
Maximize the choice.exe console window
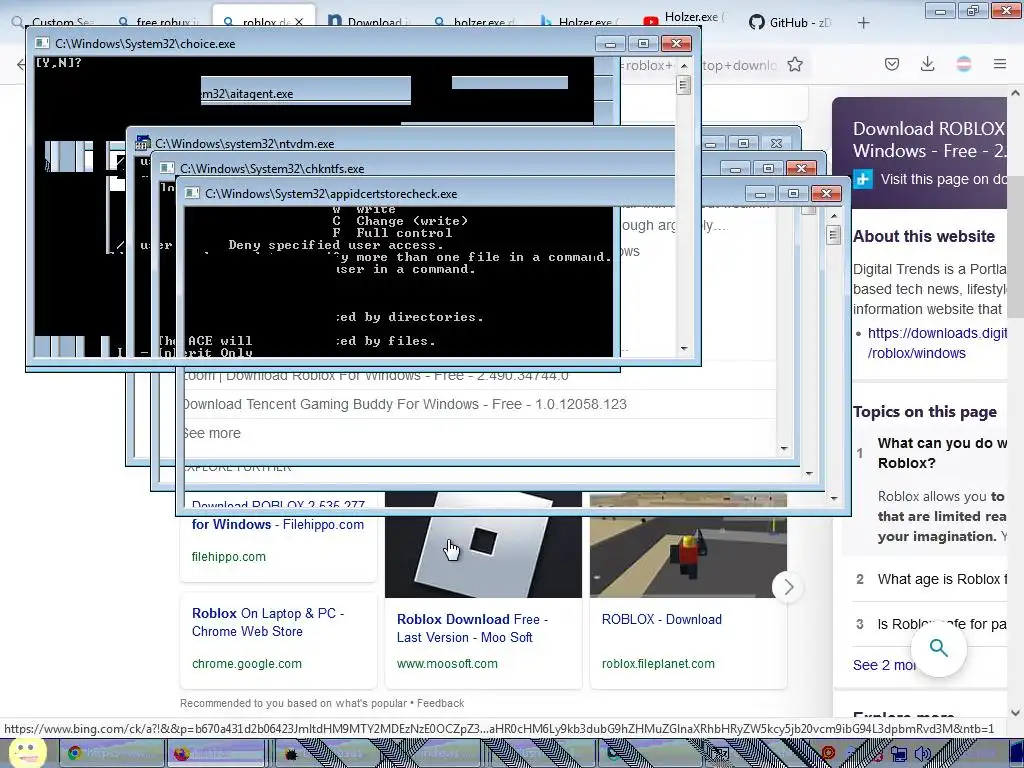point(643,44)
